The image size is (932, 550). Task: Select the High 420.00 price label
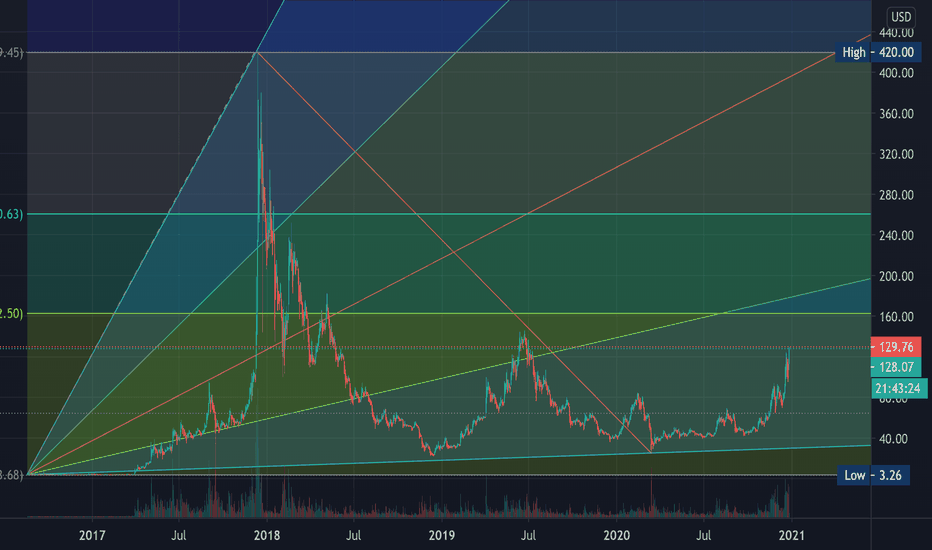878,52
